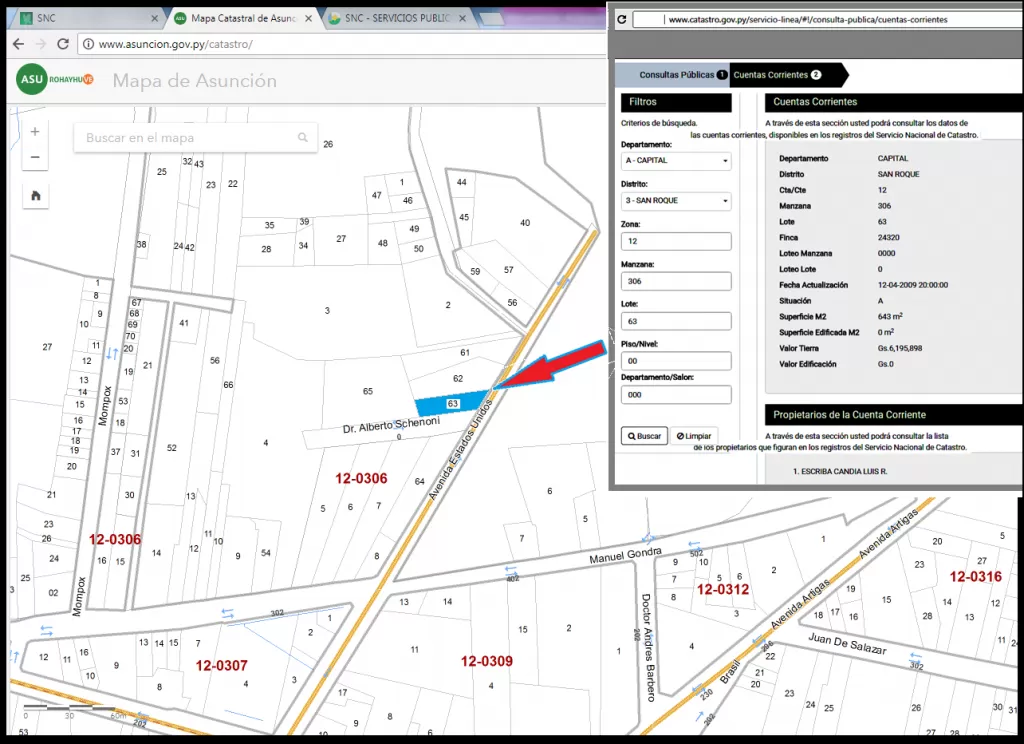Click the Dr. Alberto Schenoni street label

point(391,425)
